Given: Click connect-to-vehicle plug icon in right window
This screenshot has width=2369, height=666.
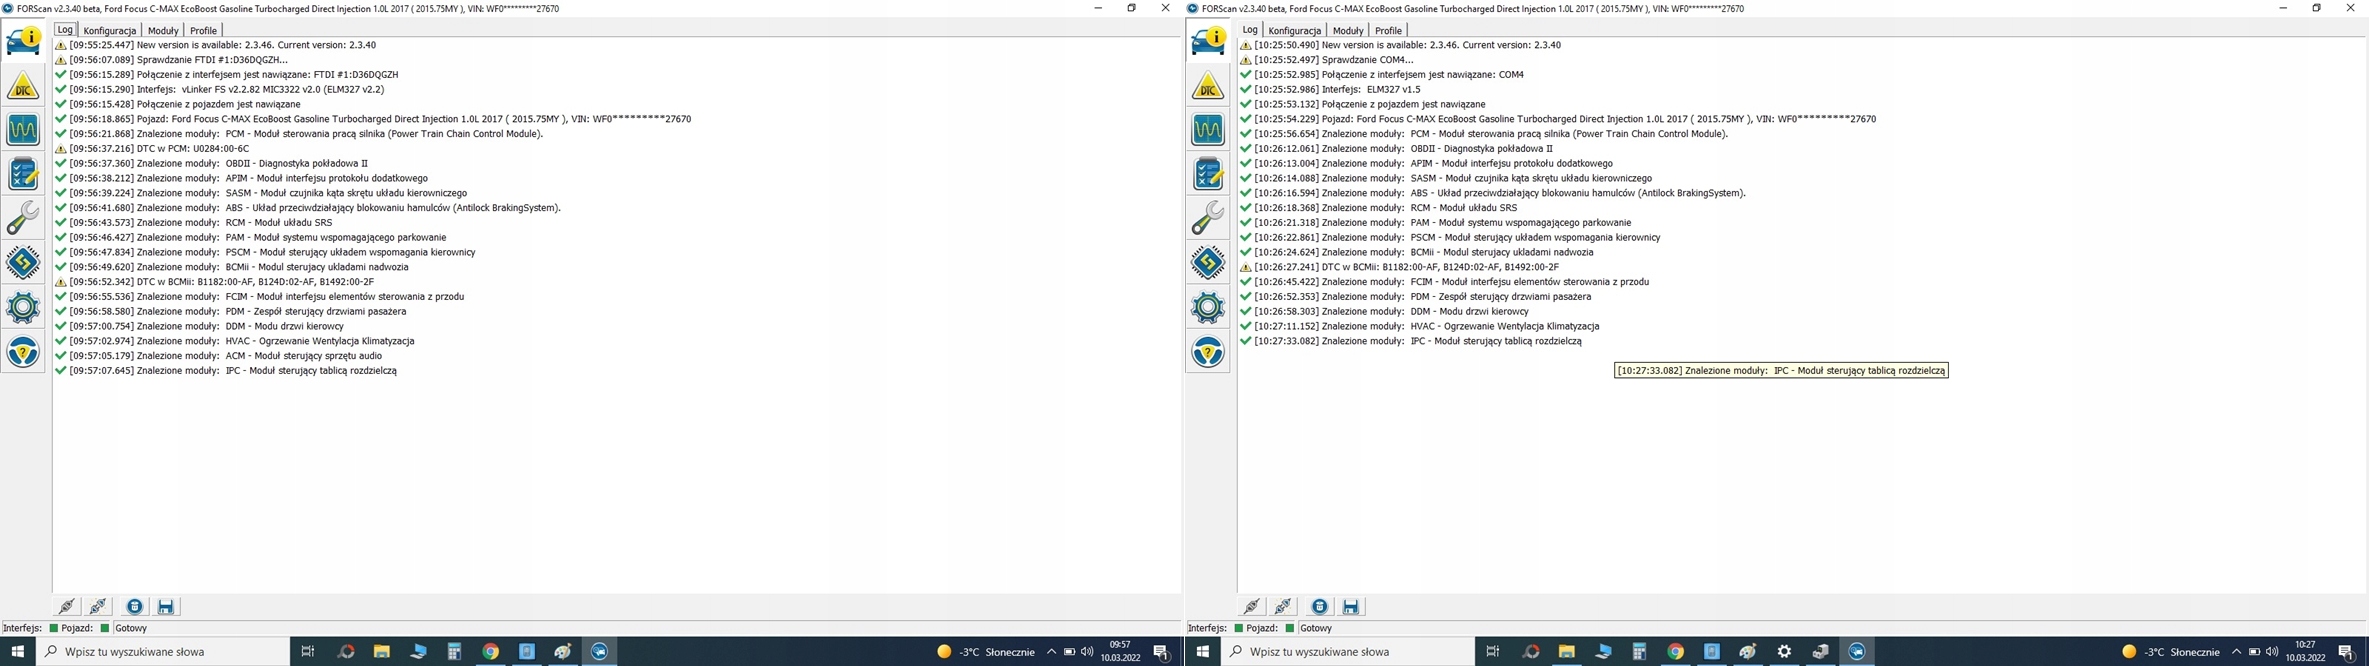Looking at the screenshot, I should pos(1251,606).
